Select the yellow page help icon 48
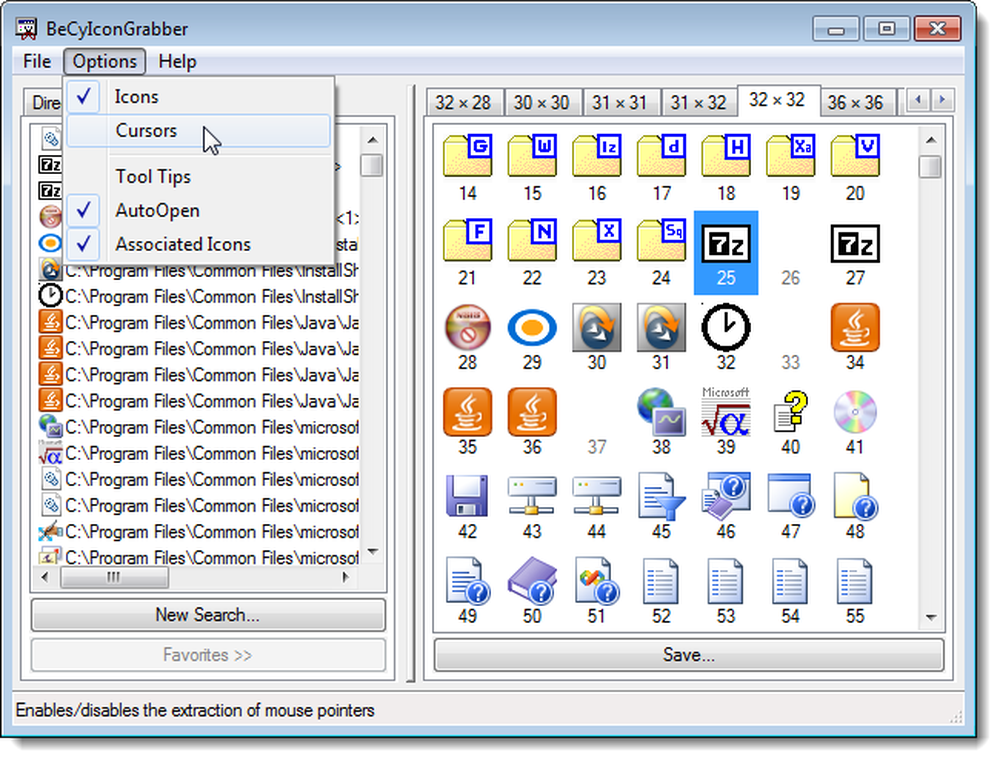 point(855,496)
